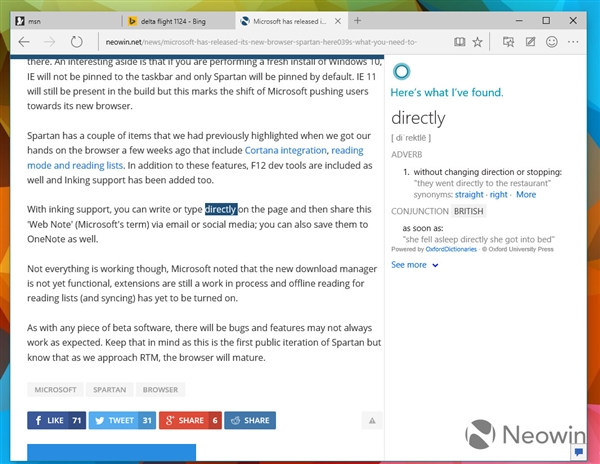Share article on Google Plus

click(190, 420)
